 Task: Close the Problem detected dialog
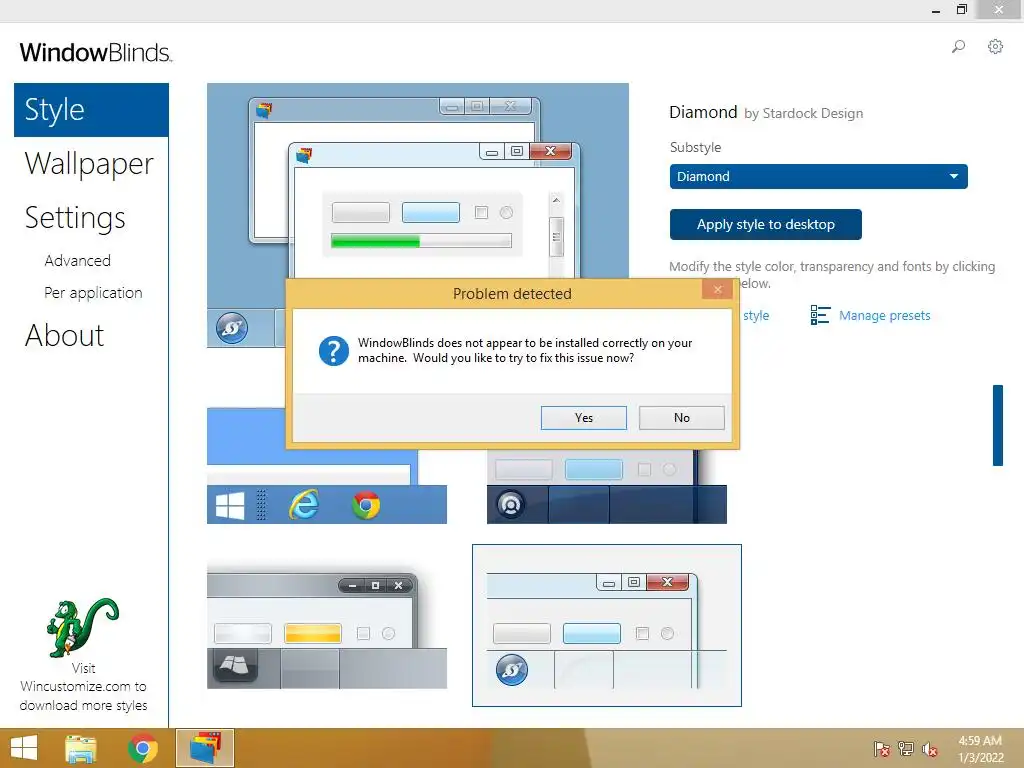click(718, 289)
